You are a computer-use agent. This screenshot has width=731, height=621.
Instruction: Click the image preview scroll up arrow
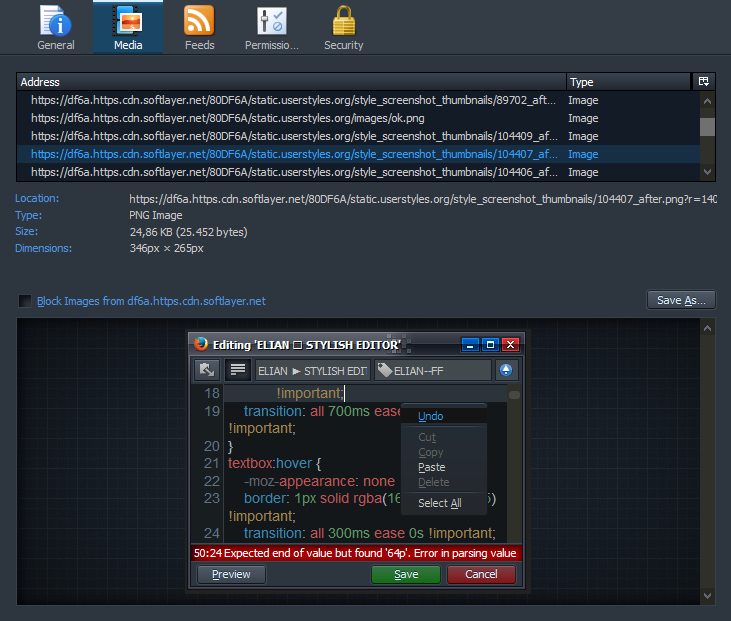tap(707, 328)
